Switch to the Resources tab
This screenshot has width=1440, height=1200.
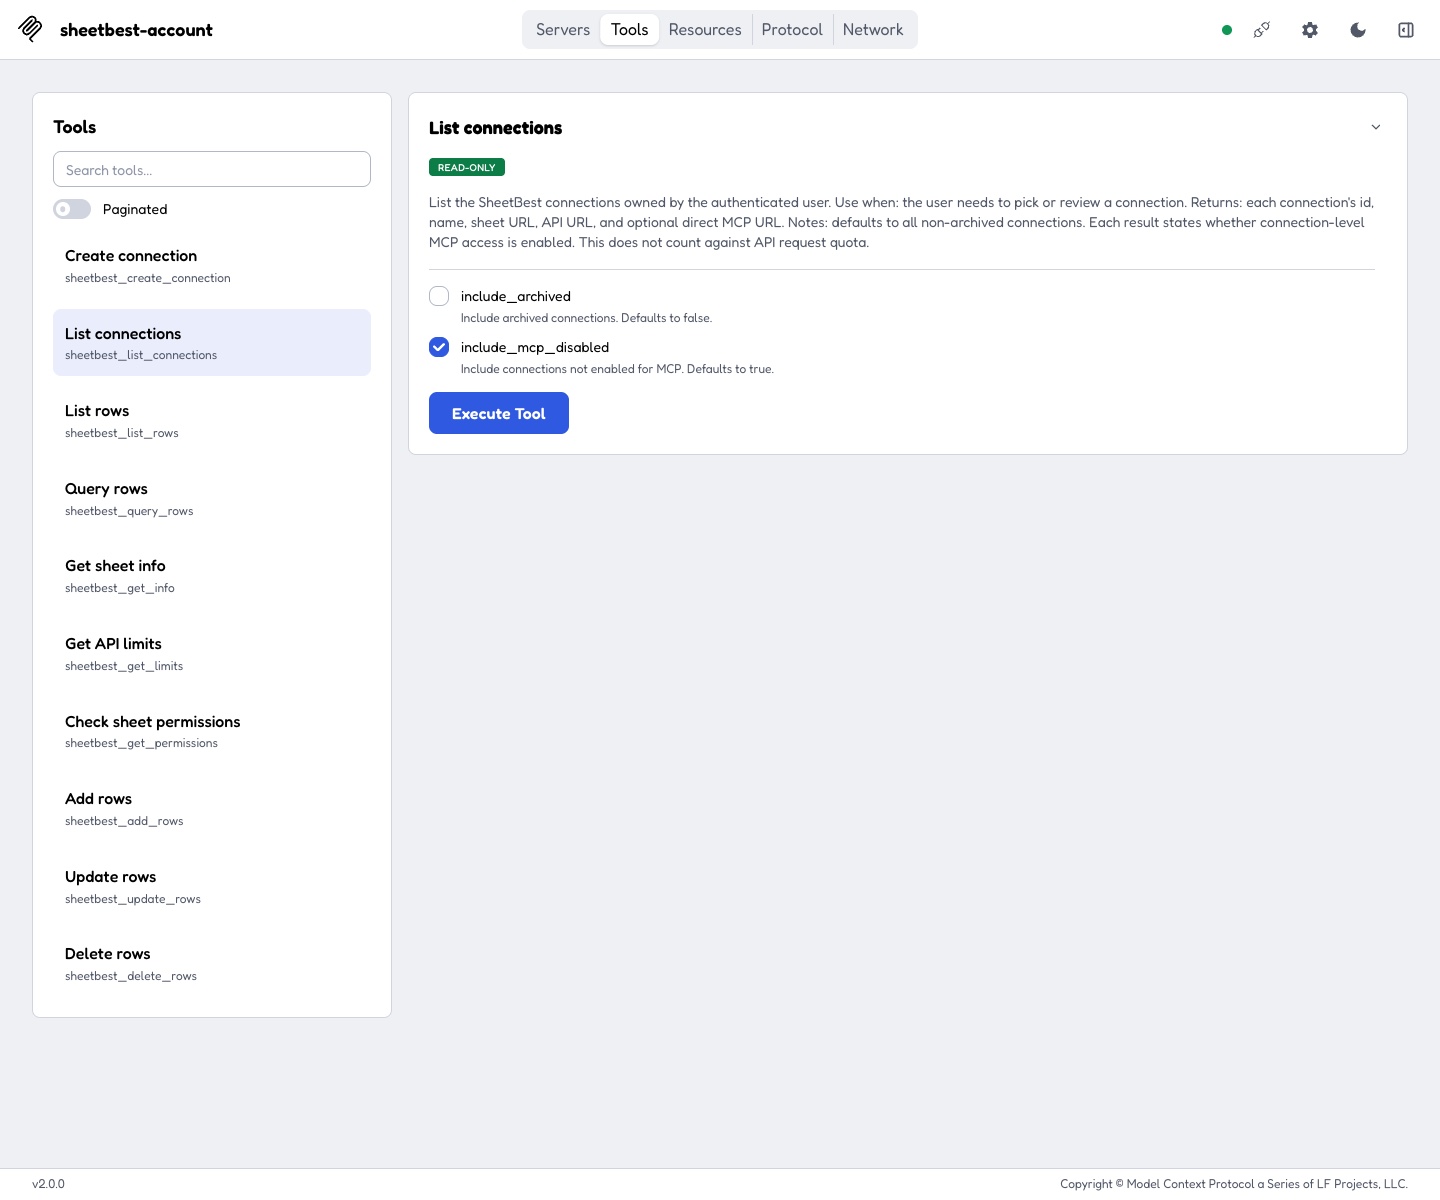(x=705, y=30)
